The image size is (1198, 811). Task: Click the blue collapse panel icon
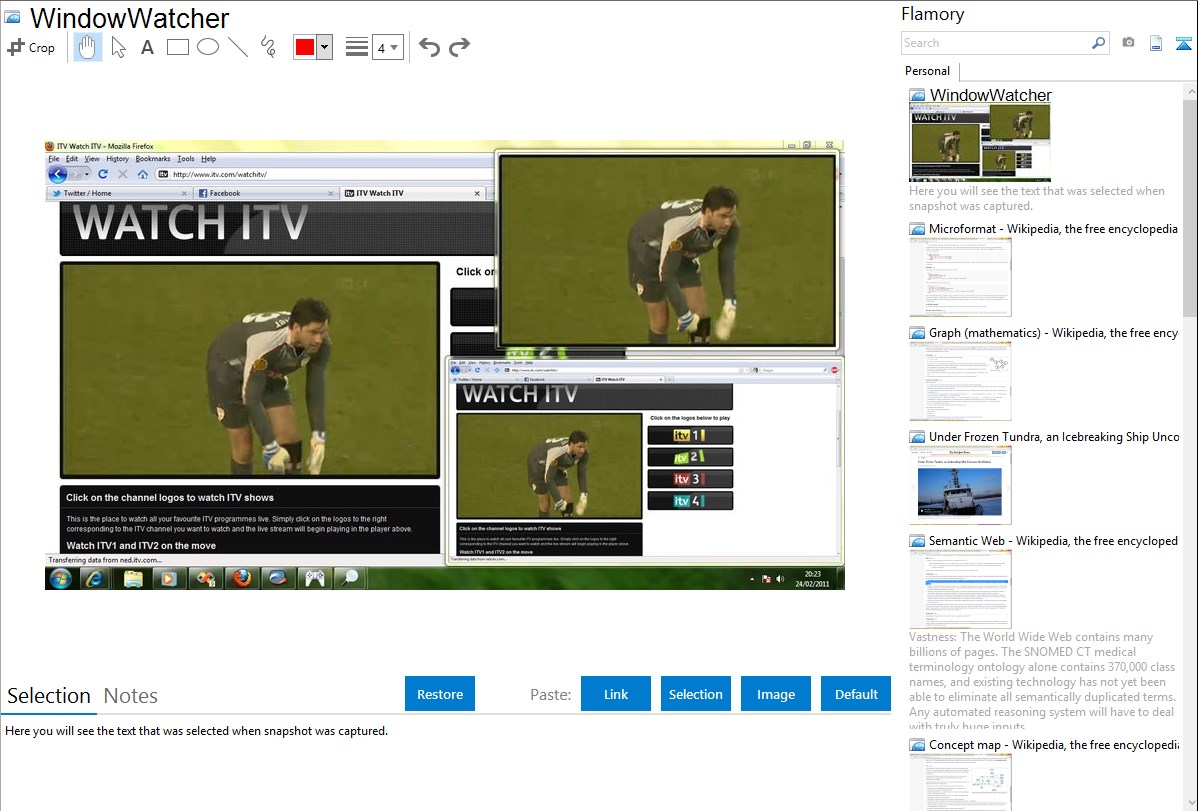point(1183,43)
